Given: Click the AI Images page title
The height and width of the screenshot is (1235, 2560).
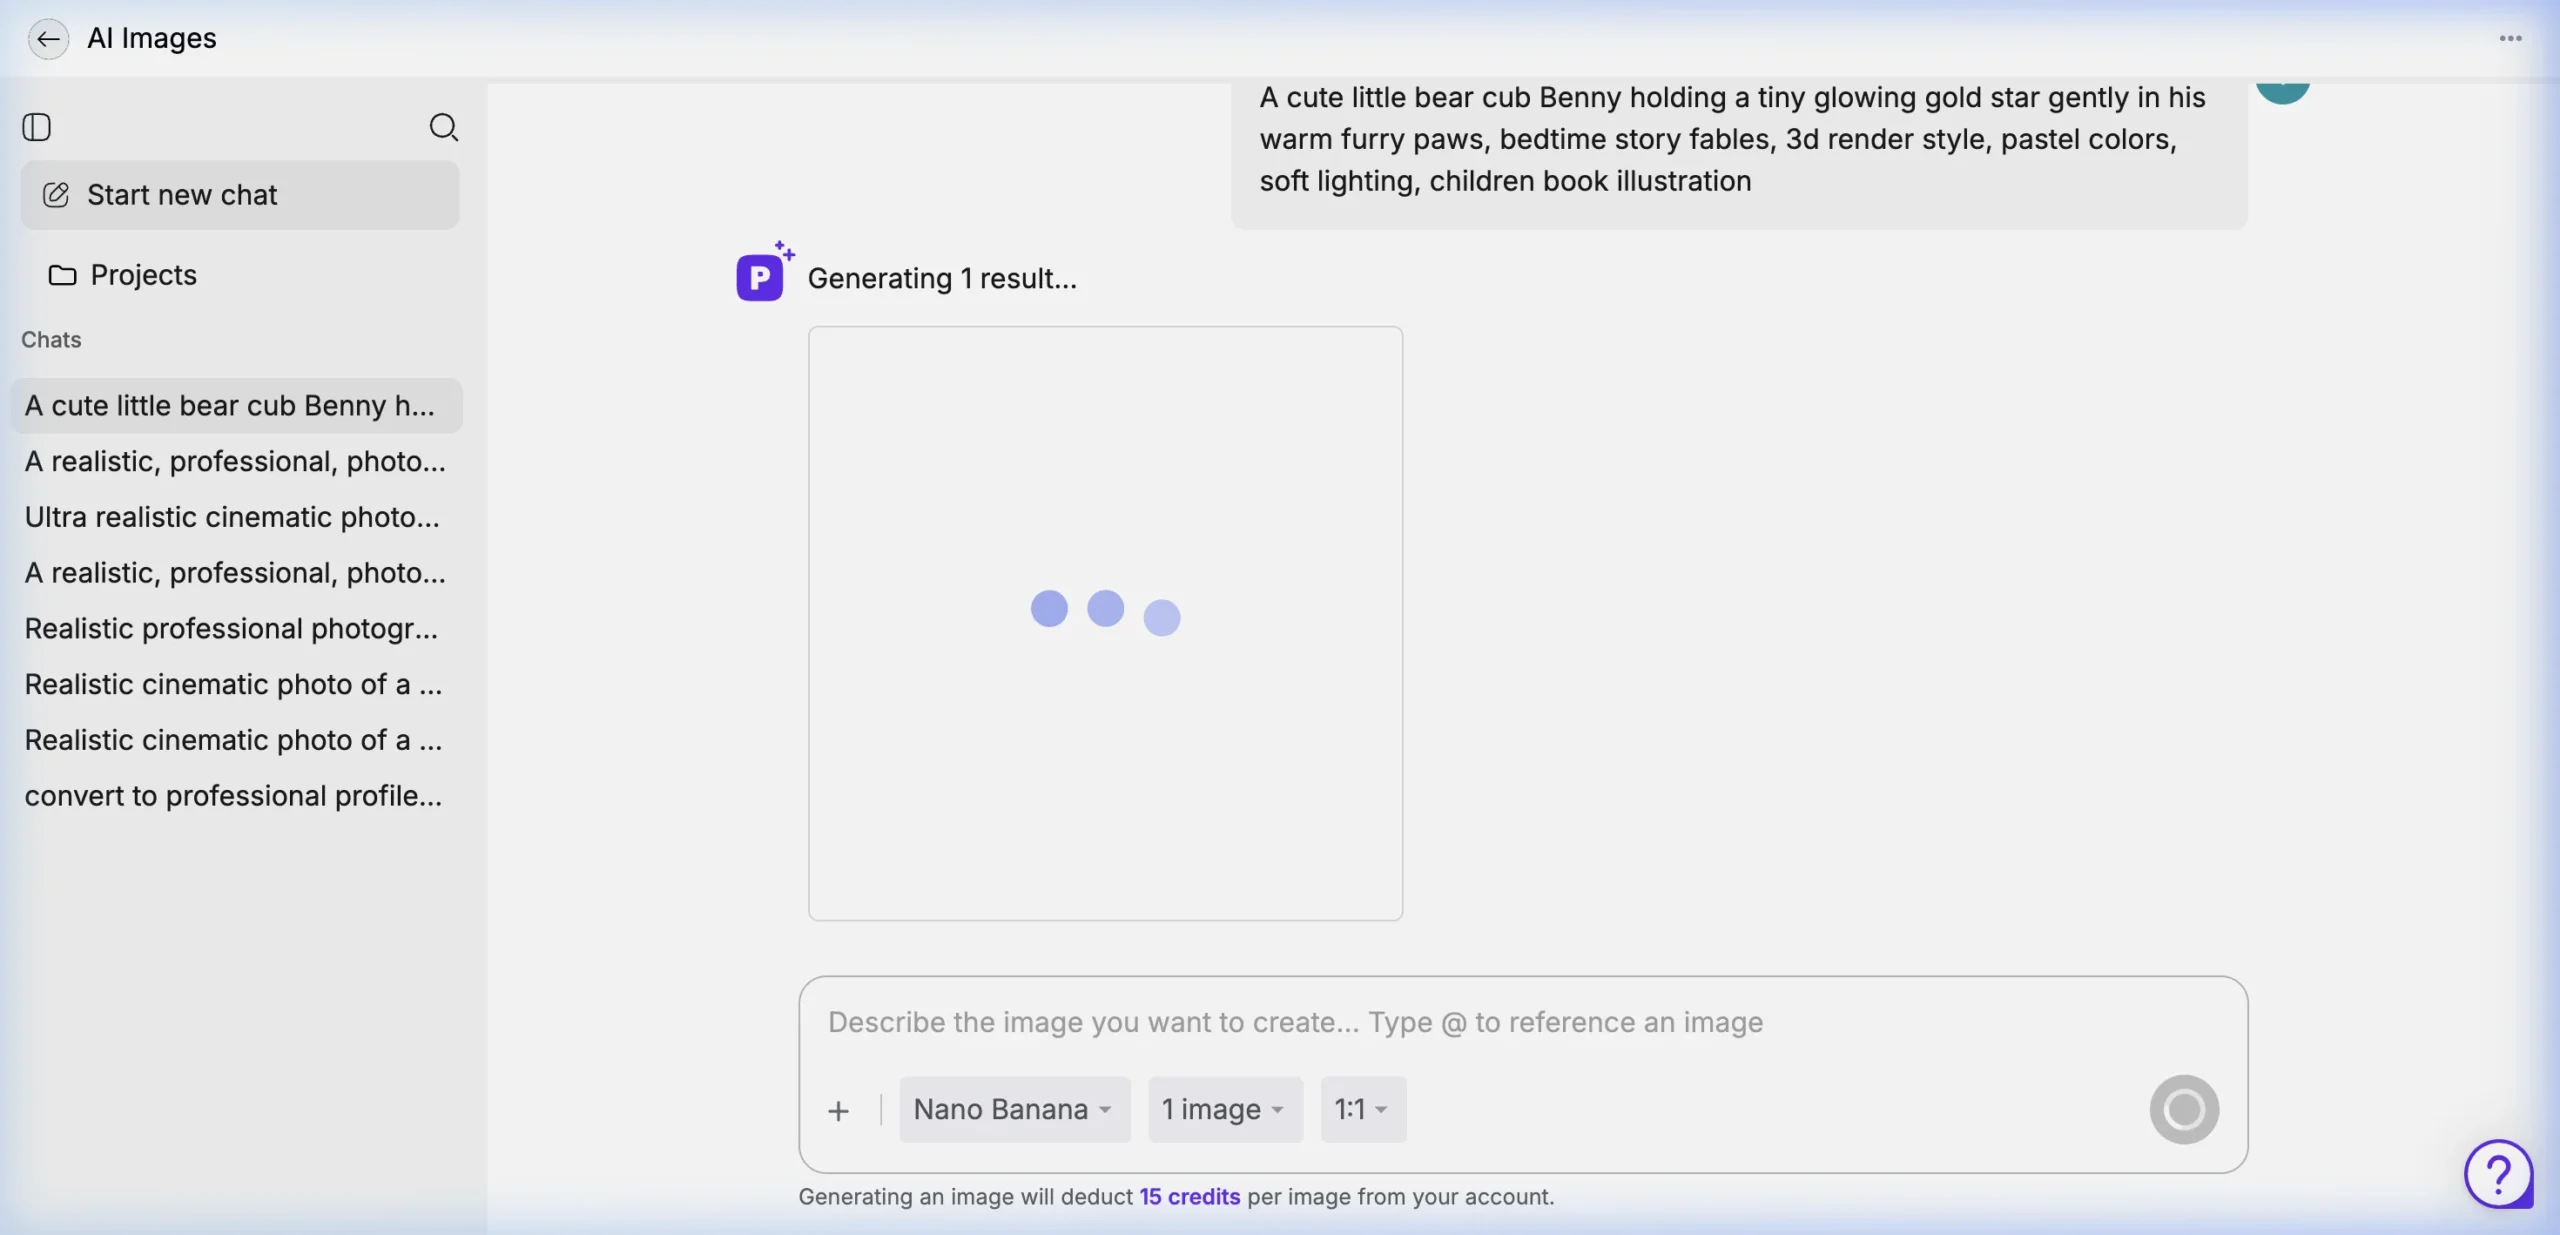Looking at the screenshot, I should pyautogui.click(x=152, y=38).
